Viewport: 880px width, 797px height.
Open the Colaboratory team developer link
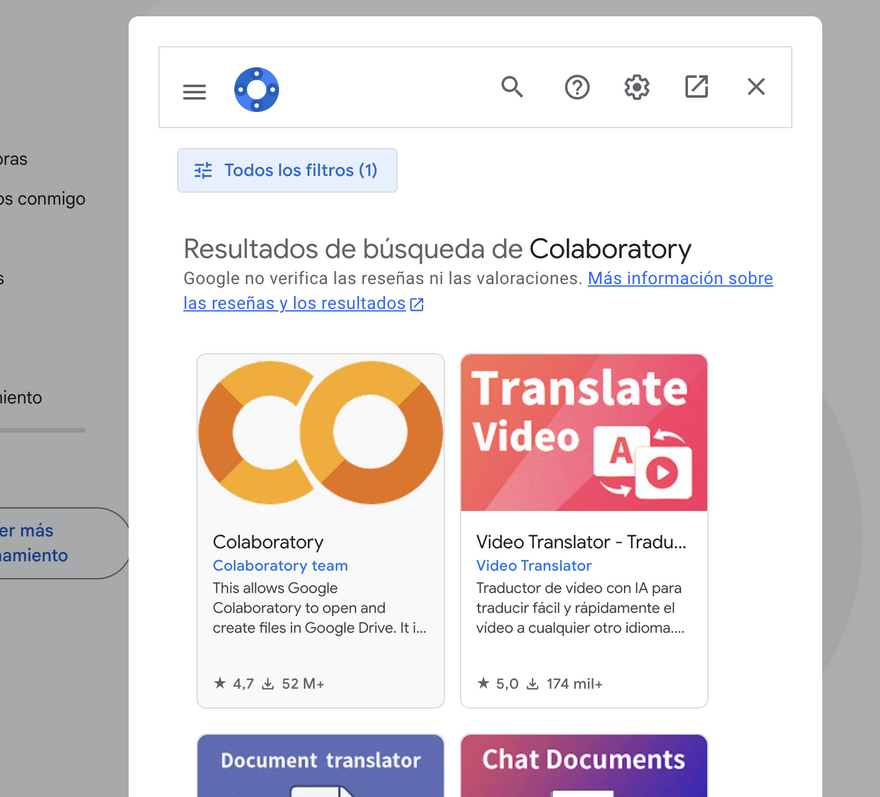280,565
